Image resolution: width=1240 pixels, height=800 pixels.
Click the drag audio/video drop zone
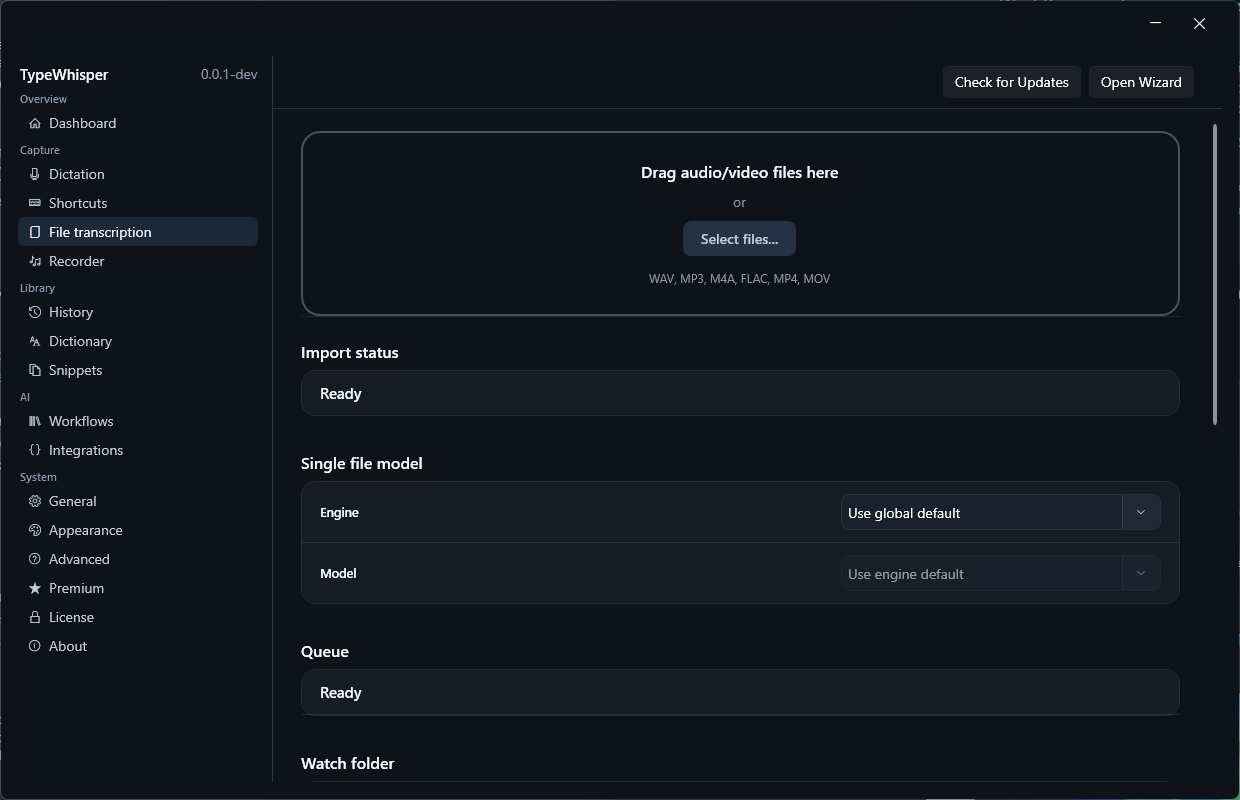pyautogui.click(x=740, y=223)
